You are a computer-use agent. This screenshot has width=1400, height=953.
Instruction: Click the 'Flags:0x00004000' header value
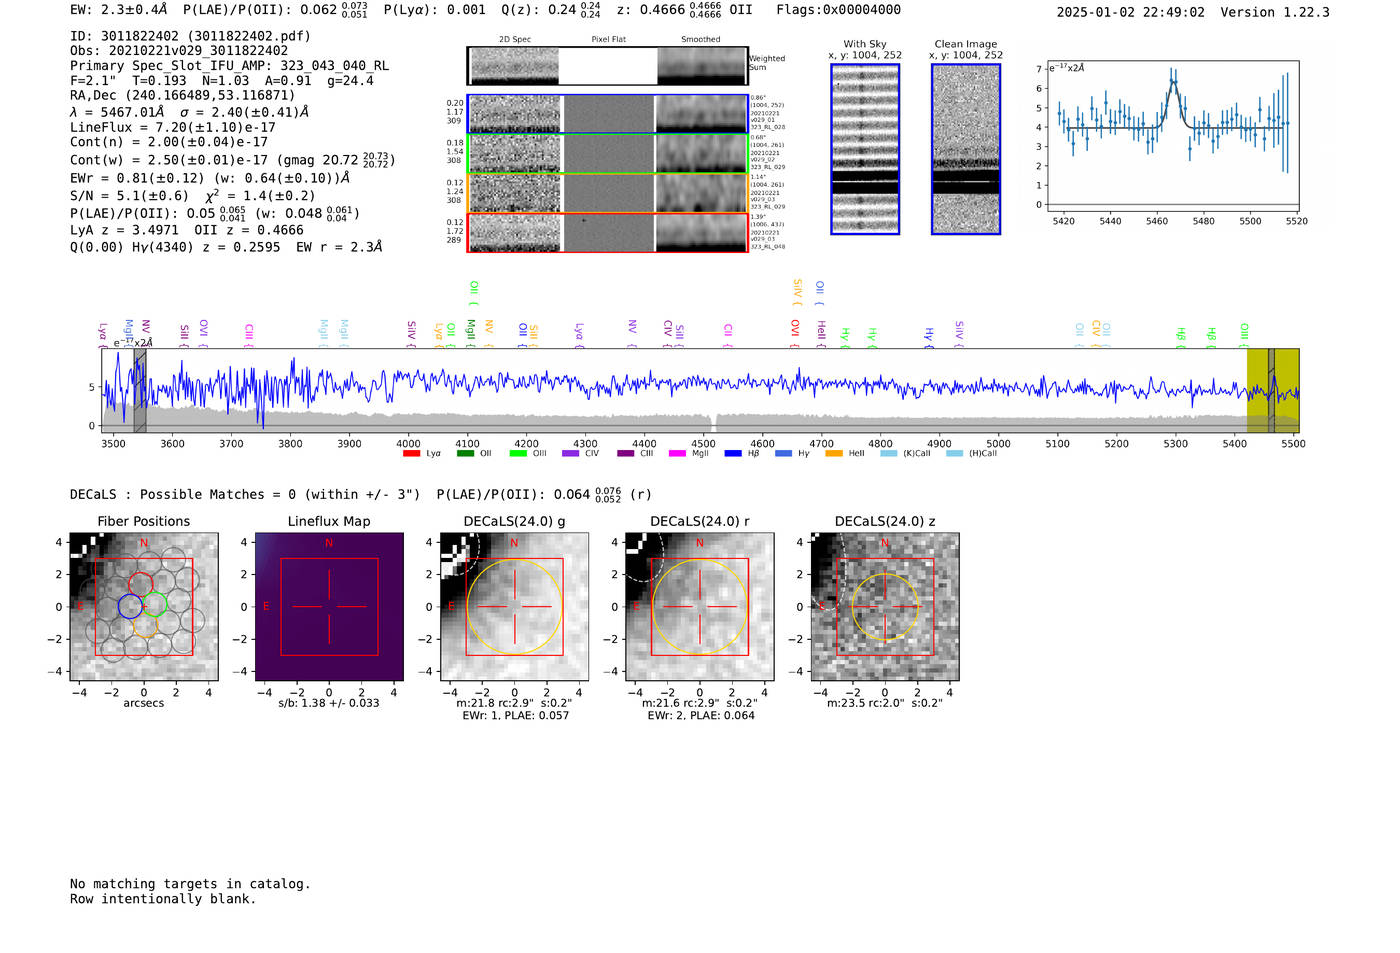(838, 10)
